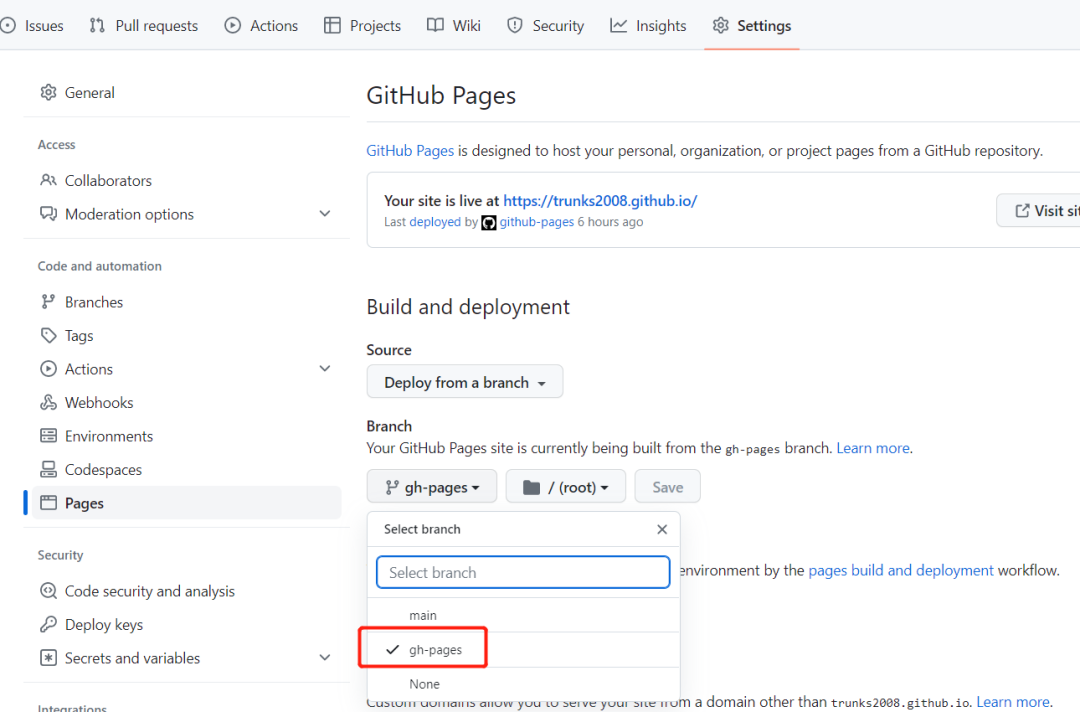
Task: Open the / (root) folder dropdown
Action: (x=565, y=486)
